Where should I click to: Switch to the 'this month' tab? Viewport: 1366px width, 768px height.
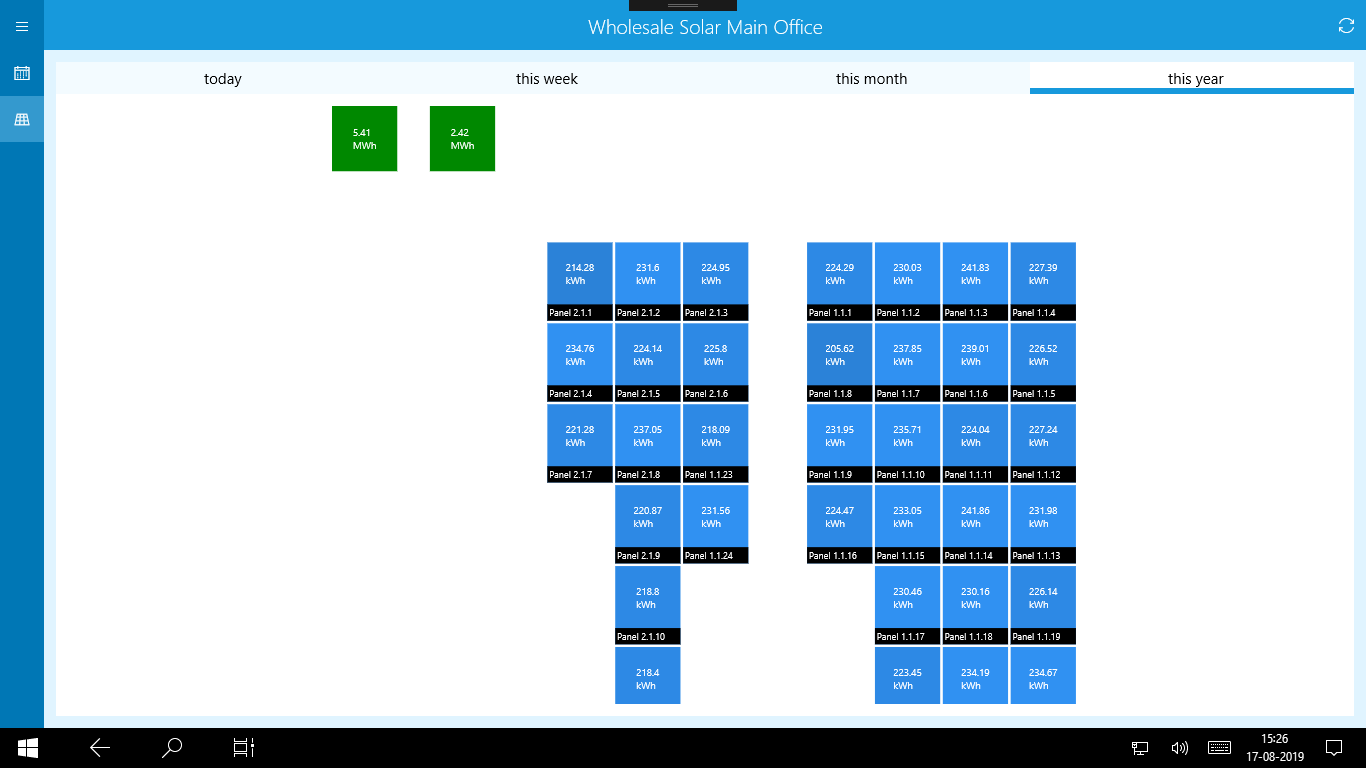click(x=871, y=78)
